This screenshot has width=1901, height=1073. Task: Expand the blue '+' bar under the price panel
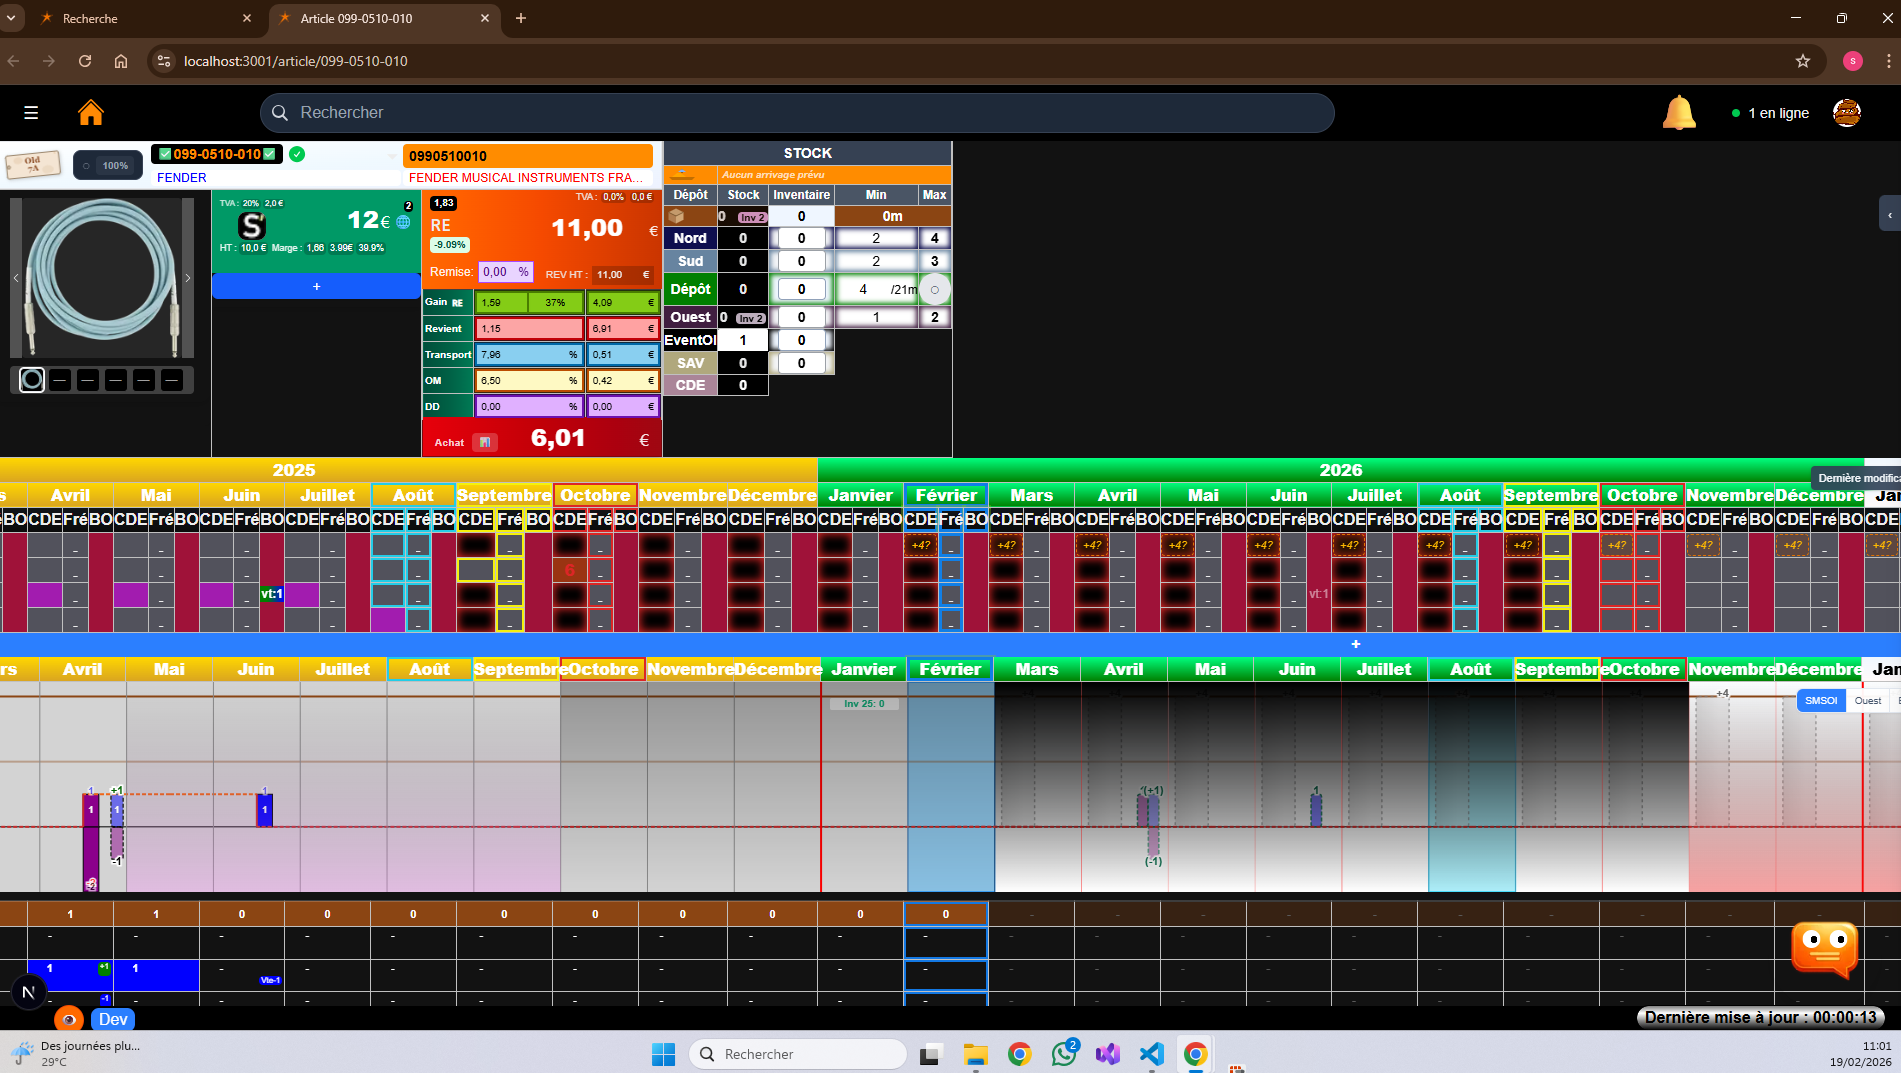pos(316,286)
